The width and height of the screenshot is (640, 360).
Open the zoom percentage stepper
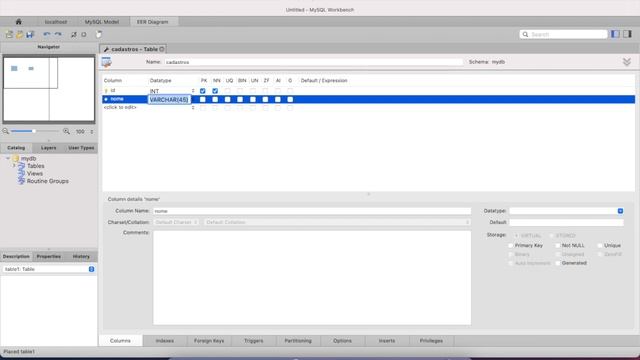click(92, 131)
